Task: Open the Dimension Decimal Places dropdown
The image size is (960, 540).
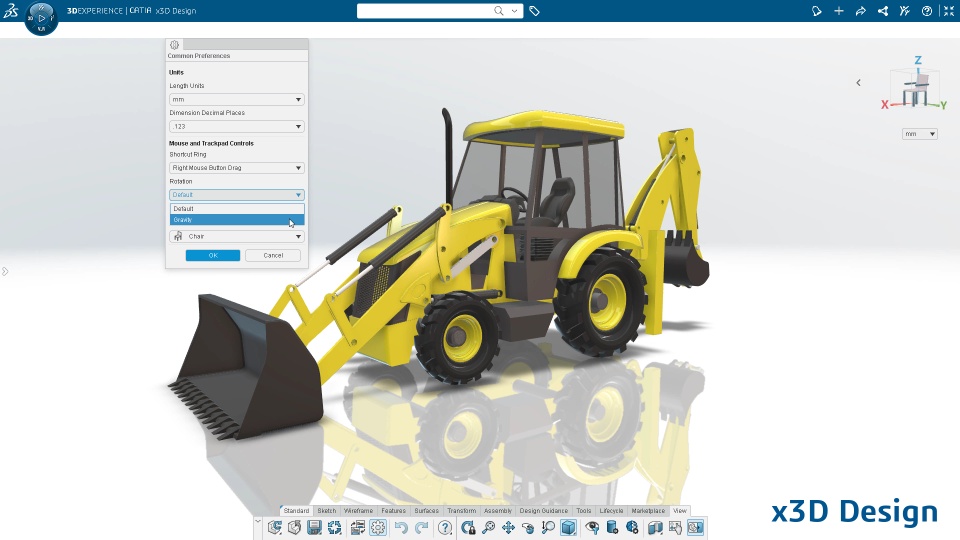Action: (236, 126)
